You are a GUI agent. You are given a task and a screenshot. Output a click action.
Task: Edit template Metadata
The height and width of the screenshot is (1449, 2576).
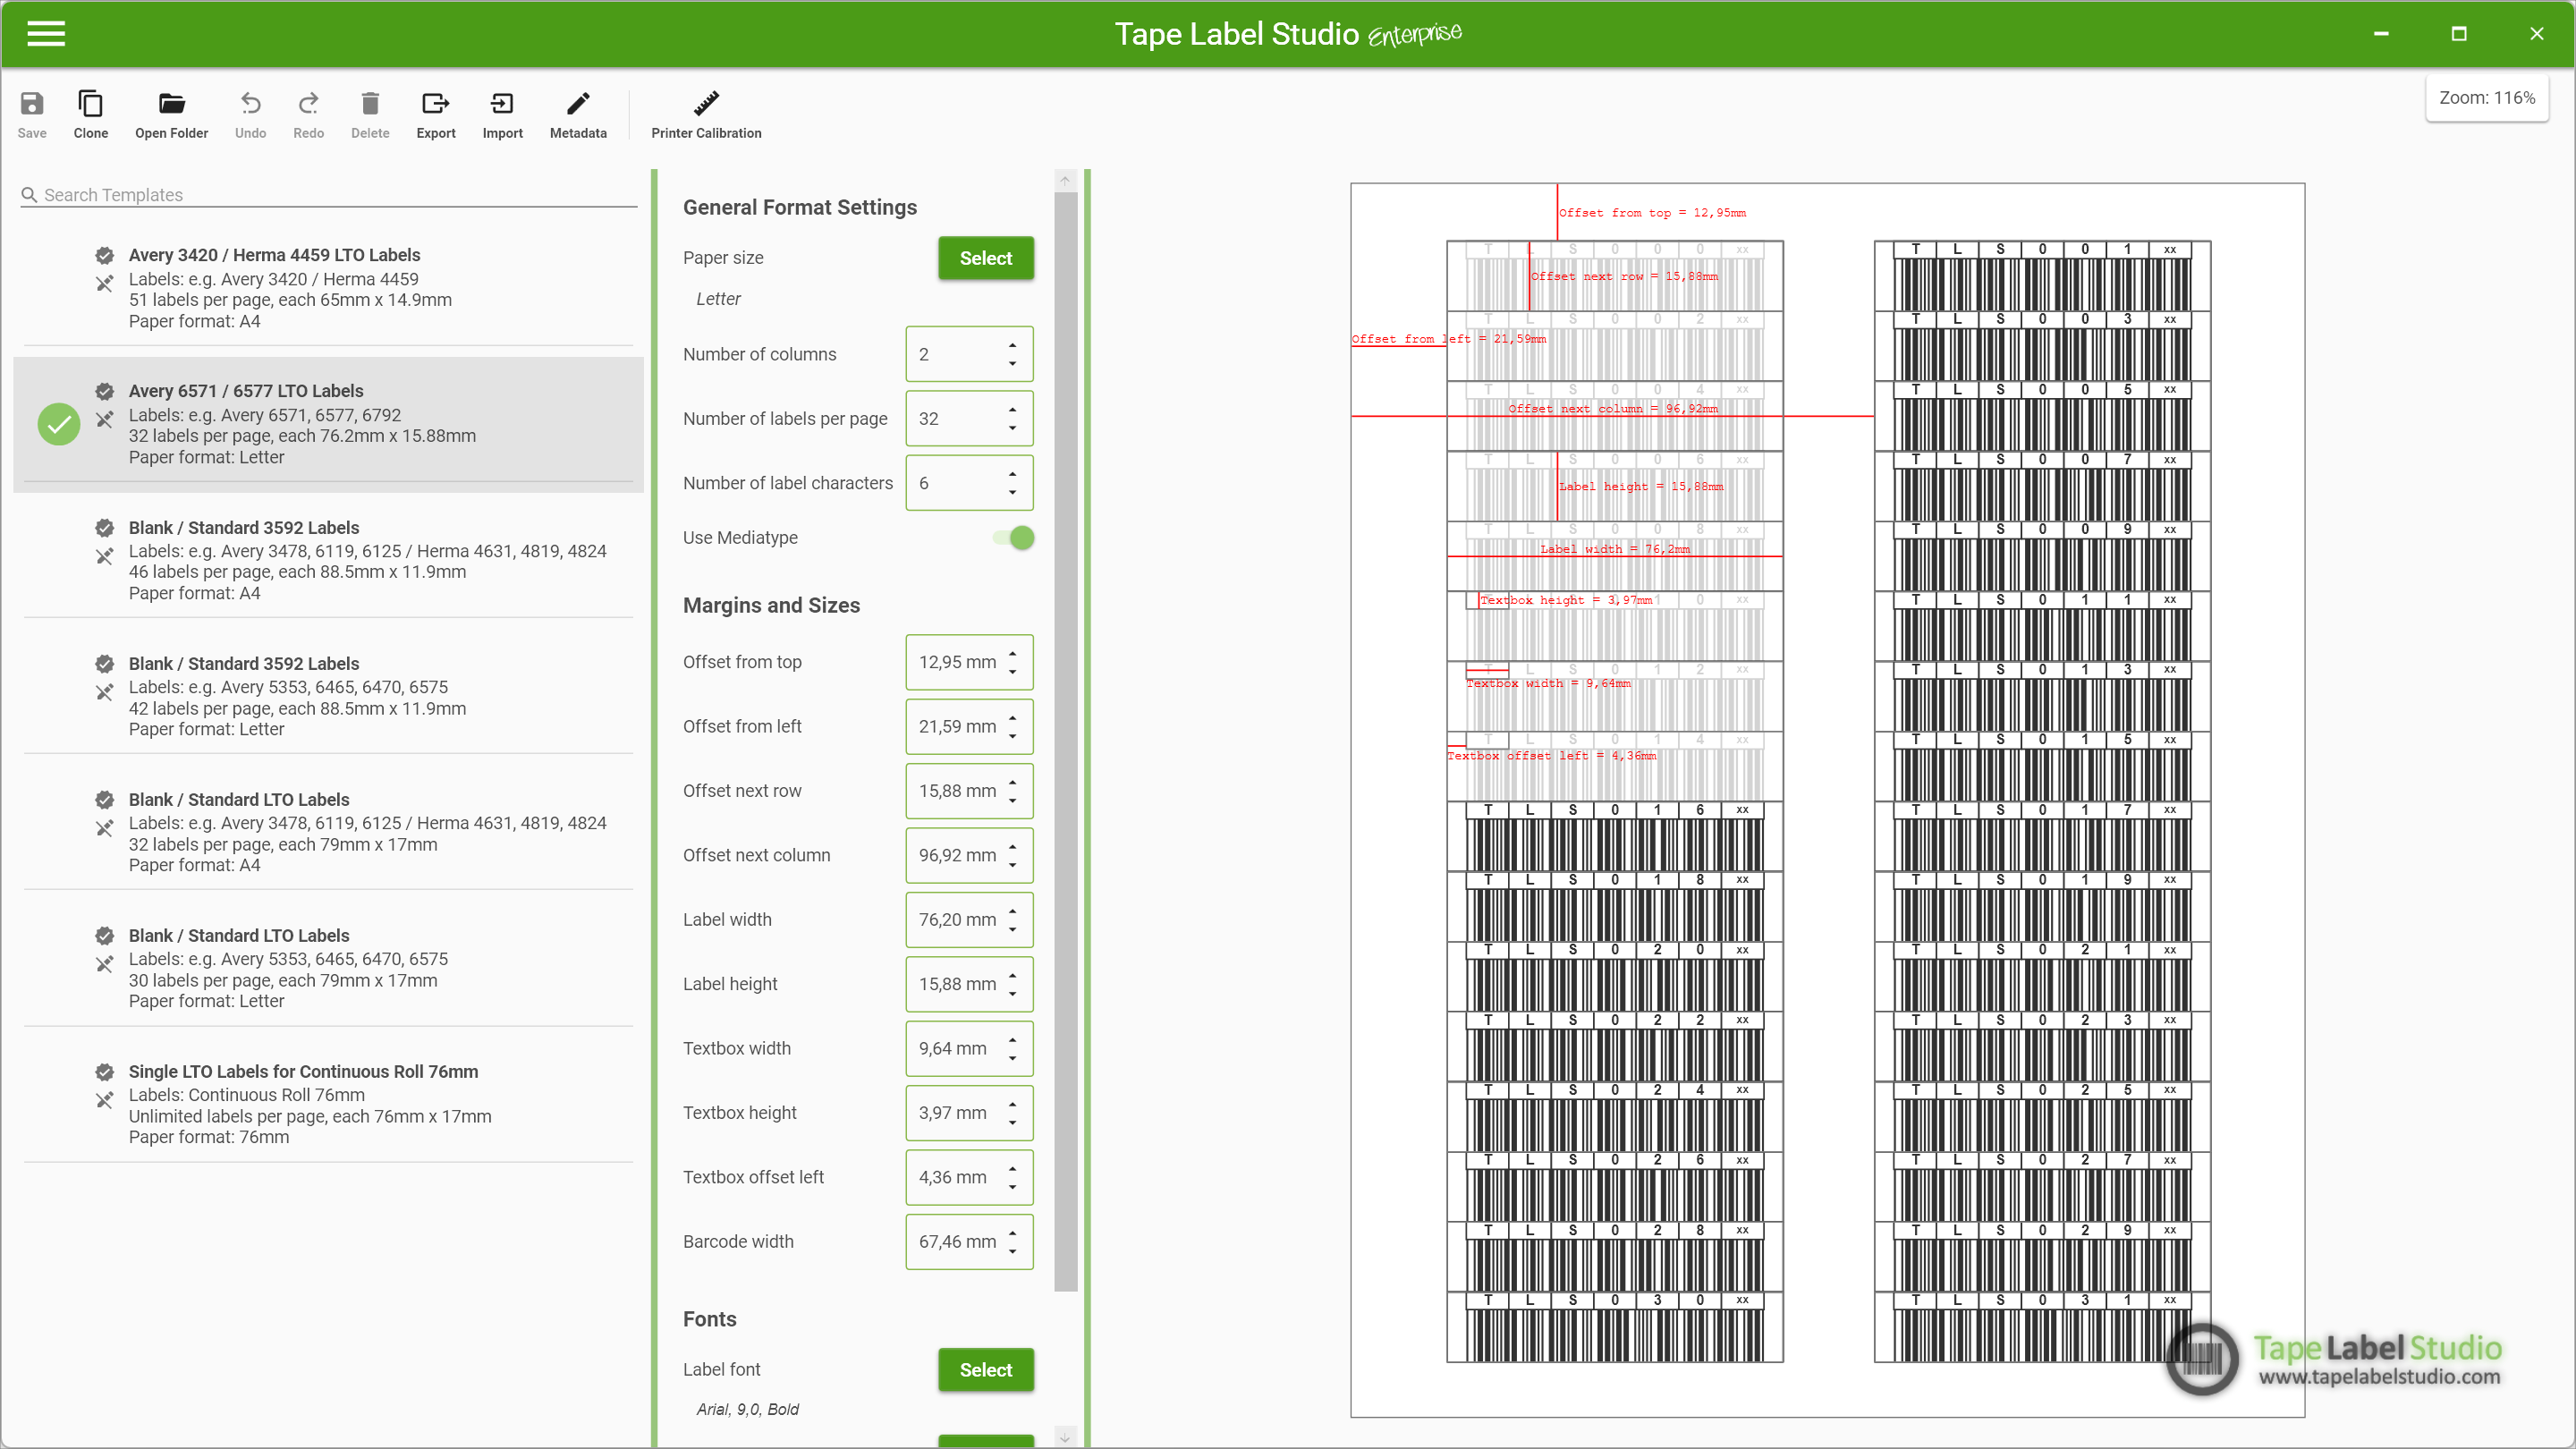click(578, 115)
